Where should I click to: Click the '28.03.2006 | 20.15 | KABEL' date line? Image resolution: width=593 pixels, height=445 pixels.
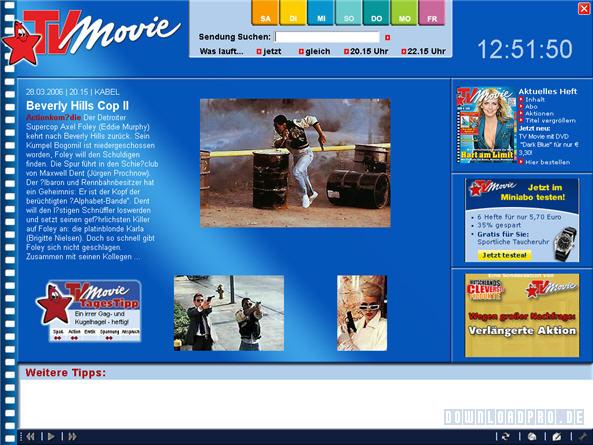click(x=73, y=92)
